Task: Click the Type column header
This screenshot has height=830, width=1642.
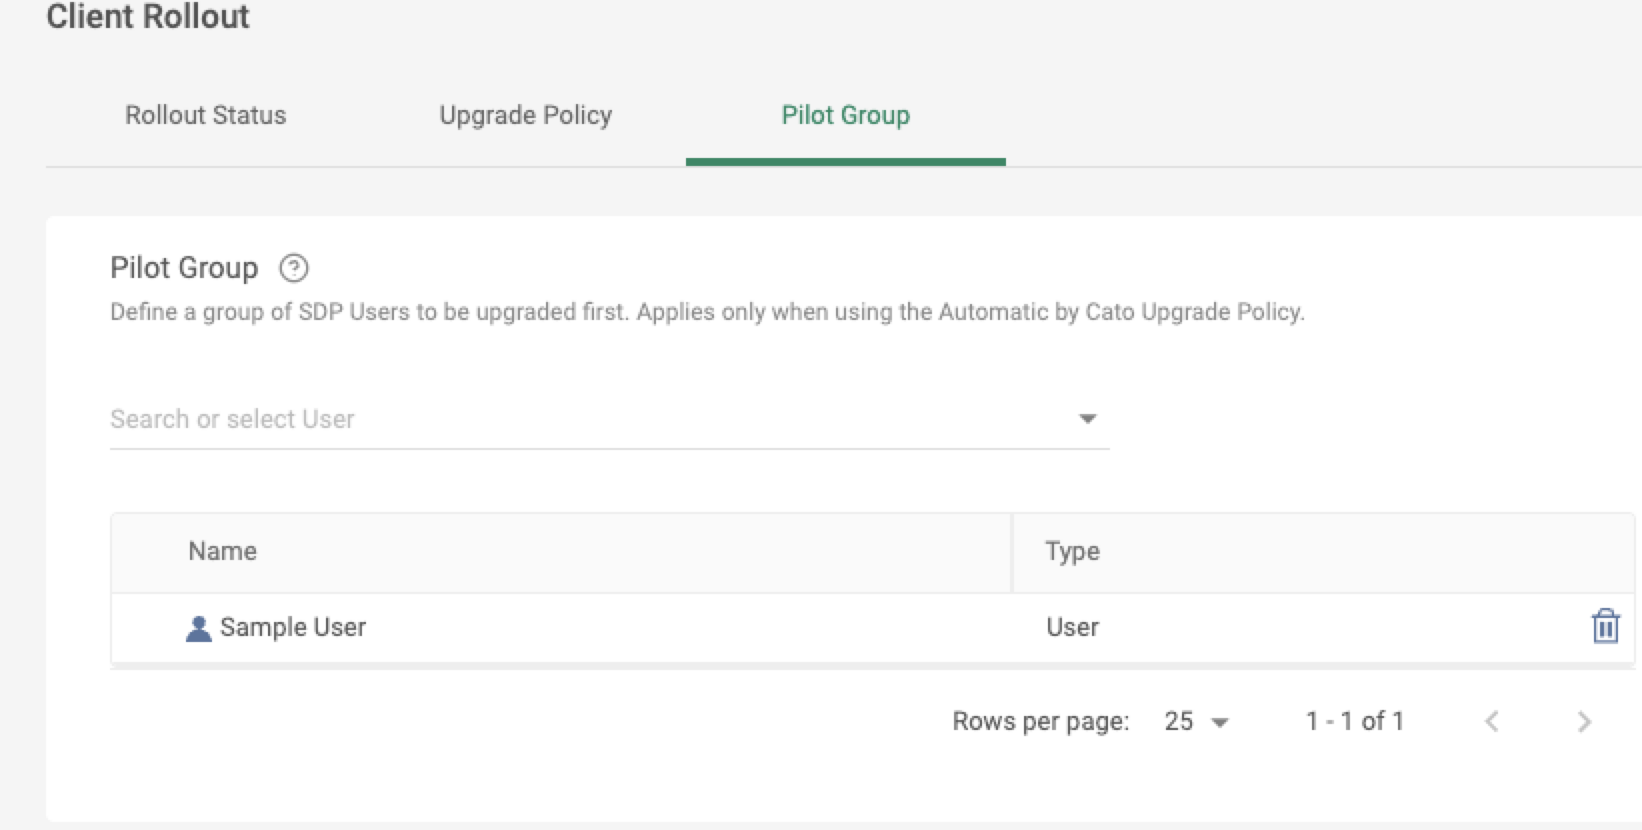Action: coord(1072,551)
